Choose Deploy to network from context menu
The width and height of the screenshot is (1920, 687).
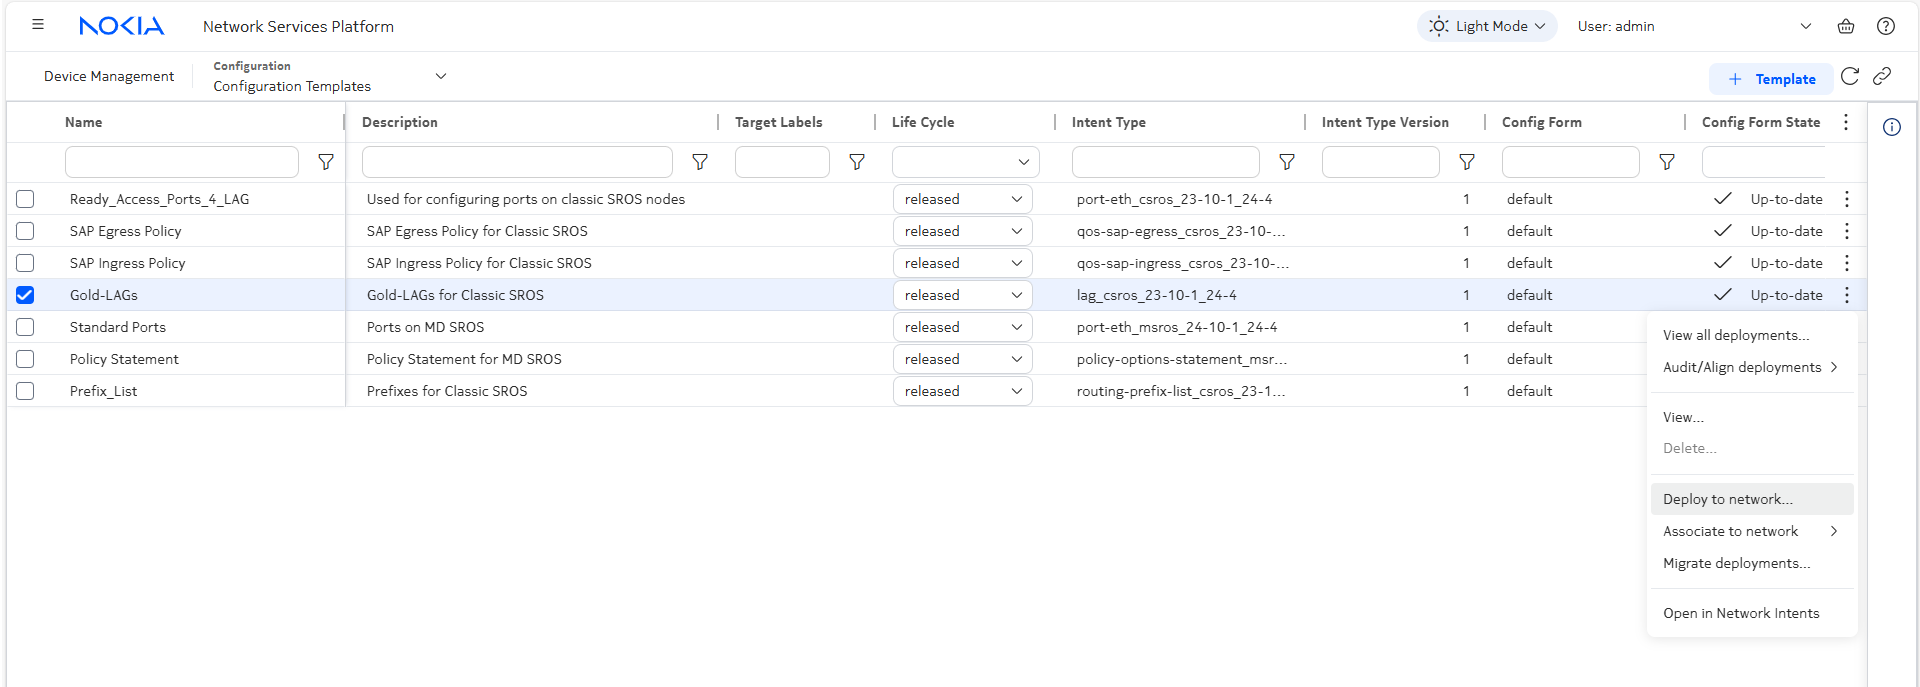click(x=1727, y=499)
